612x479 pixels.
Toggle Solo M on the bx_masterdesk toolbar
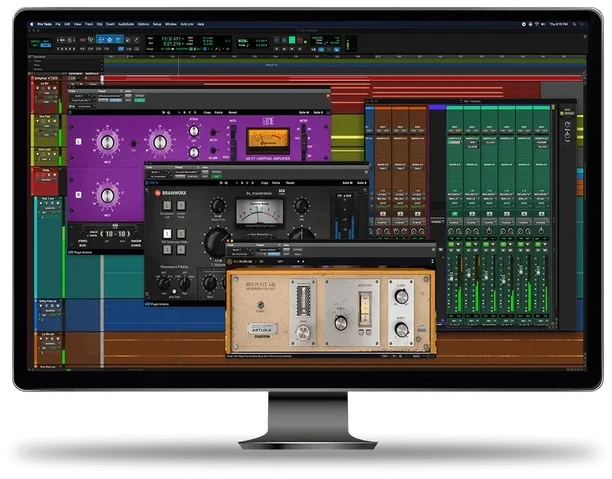pyautogui.click(x=347, y=183)
